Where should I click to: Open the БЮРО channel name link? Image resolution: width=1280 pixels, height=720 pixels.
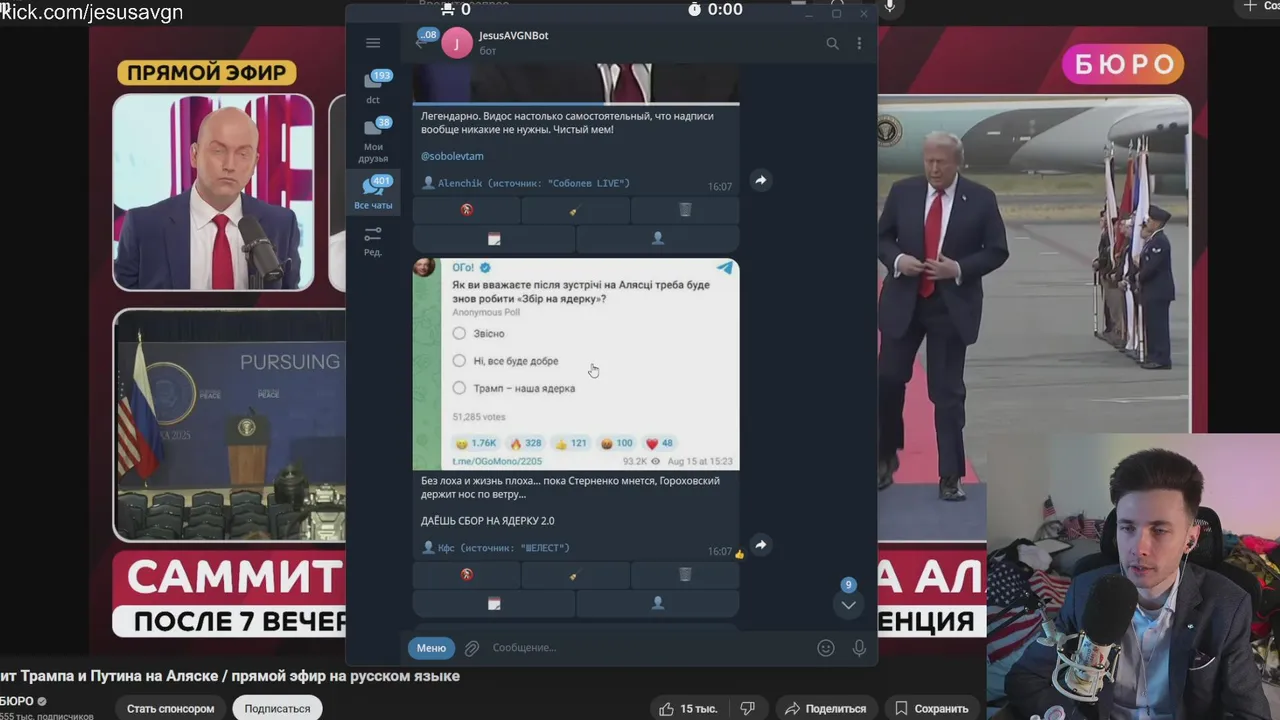point(17,701)
